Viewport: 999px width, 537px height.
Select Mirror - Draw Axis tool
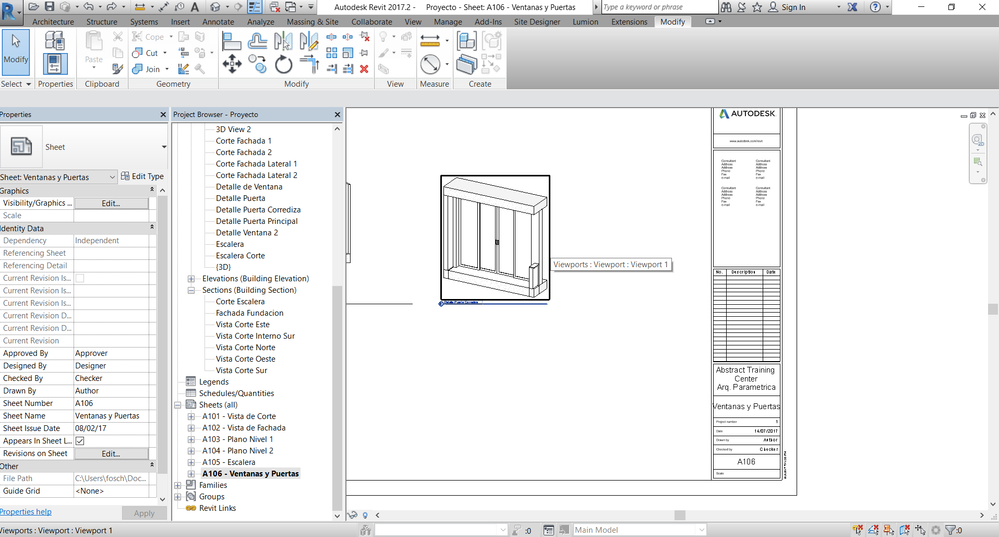click(309, 41)
